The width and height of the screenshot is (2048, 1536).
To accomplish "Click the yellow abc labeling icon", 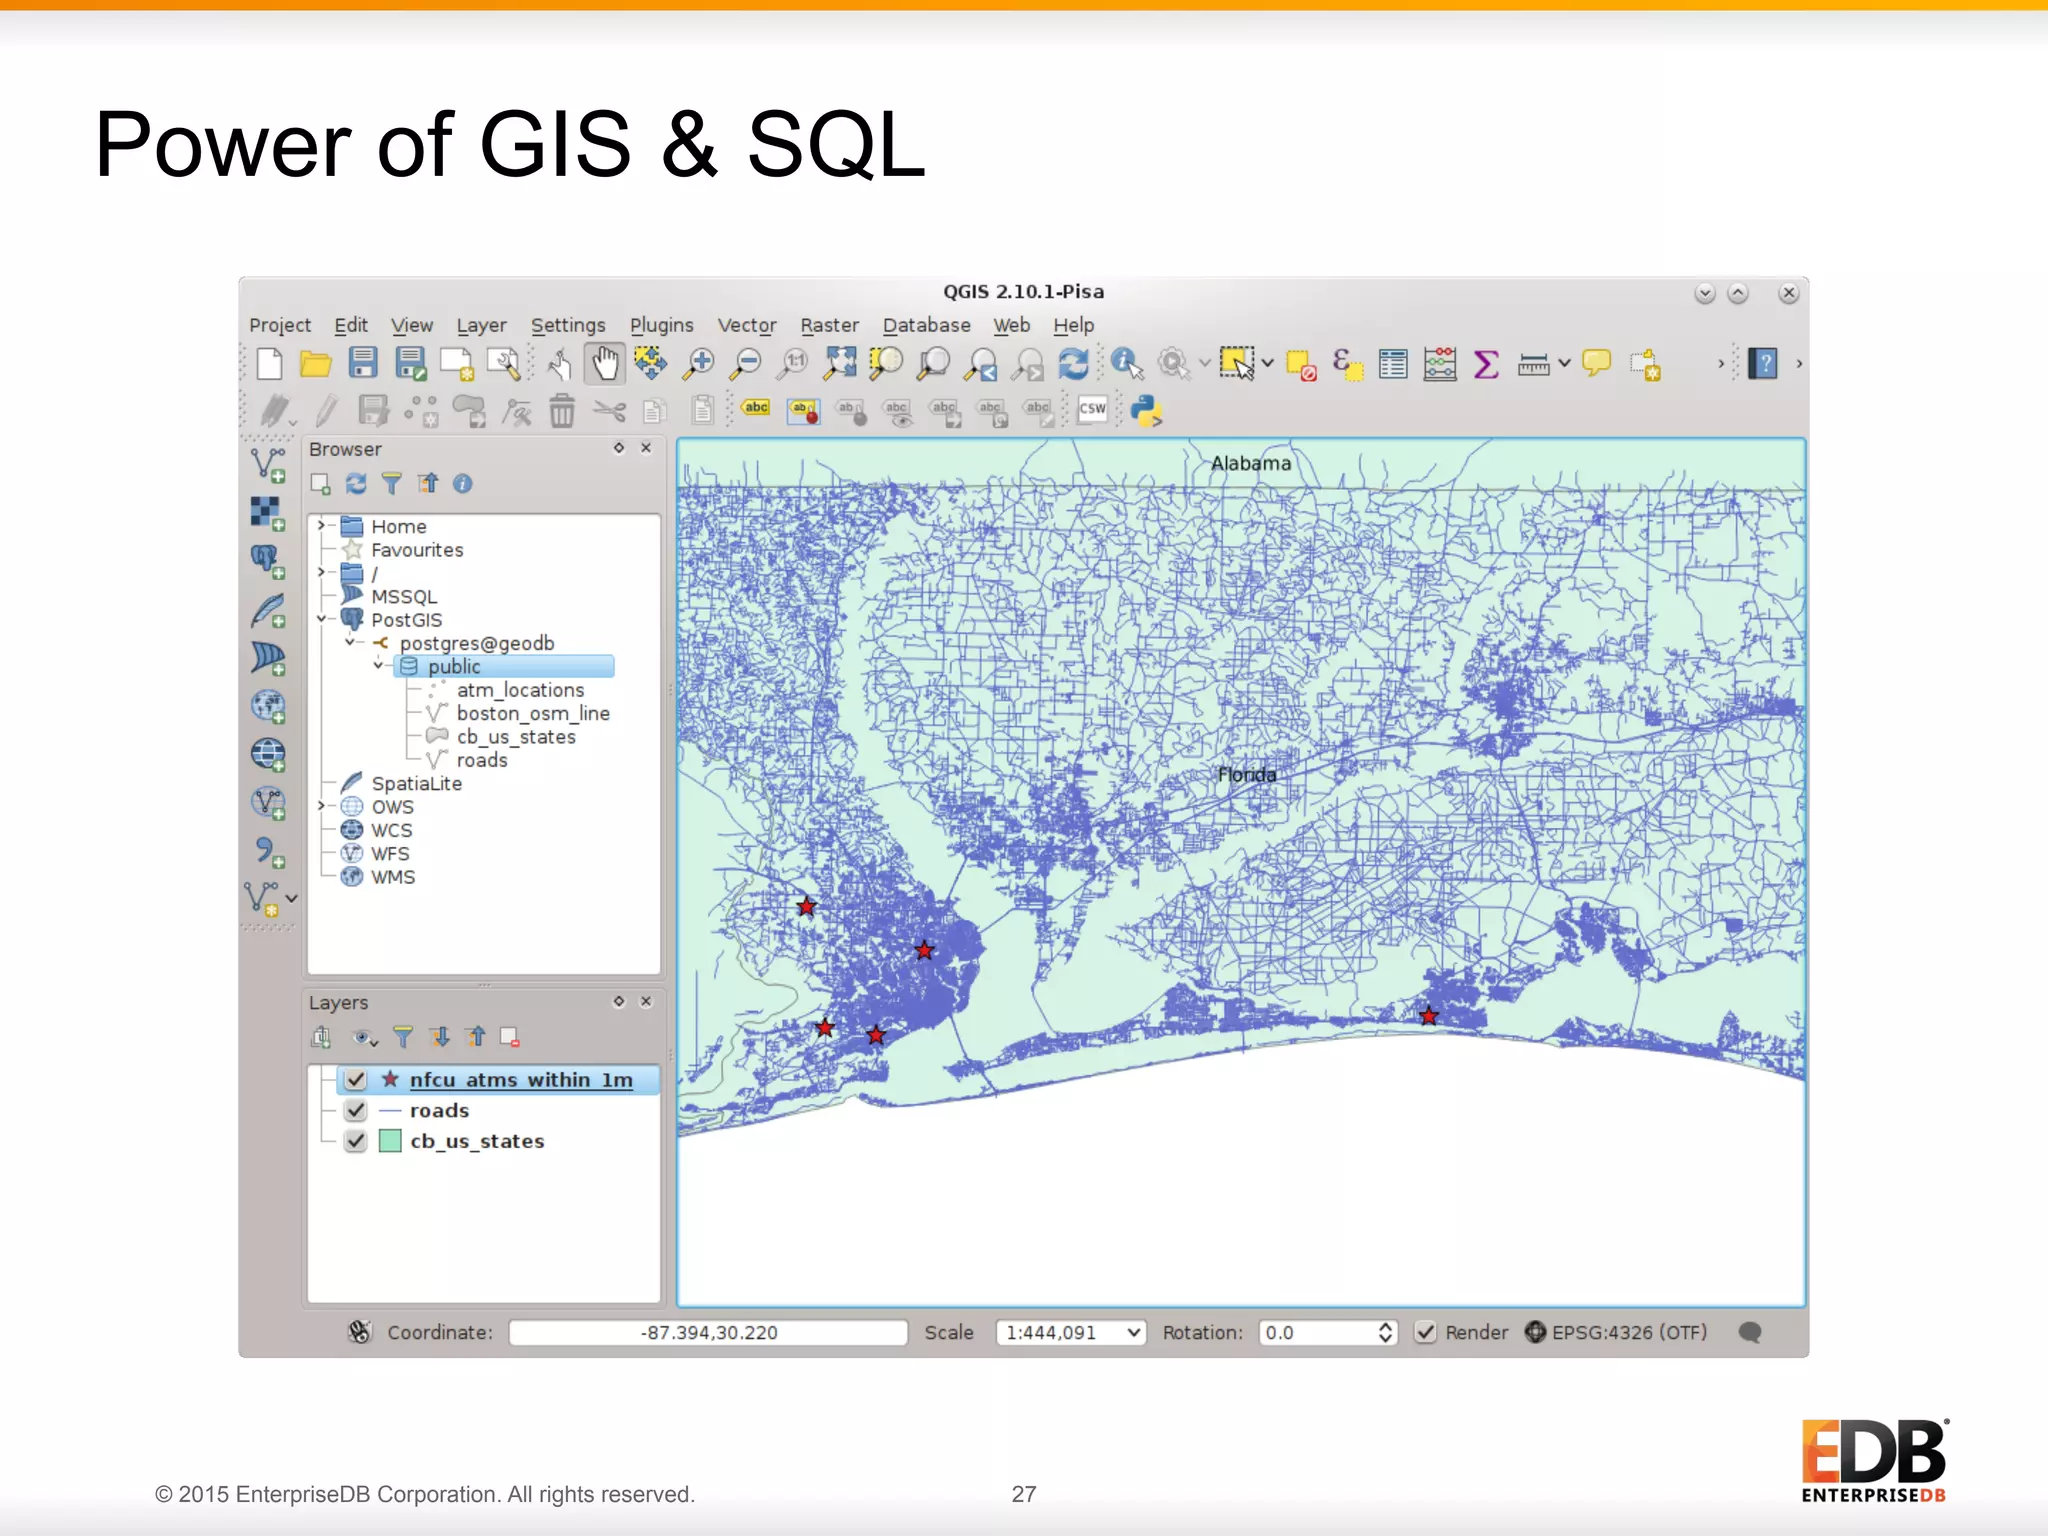I will click(x=756, y=408).
